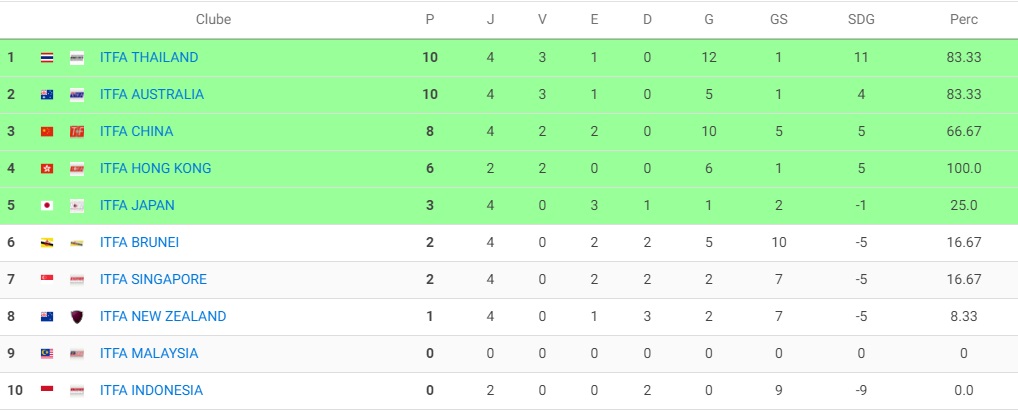Open the ITFA THAILAND team link

pos(149,58)
